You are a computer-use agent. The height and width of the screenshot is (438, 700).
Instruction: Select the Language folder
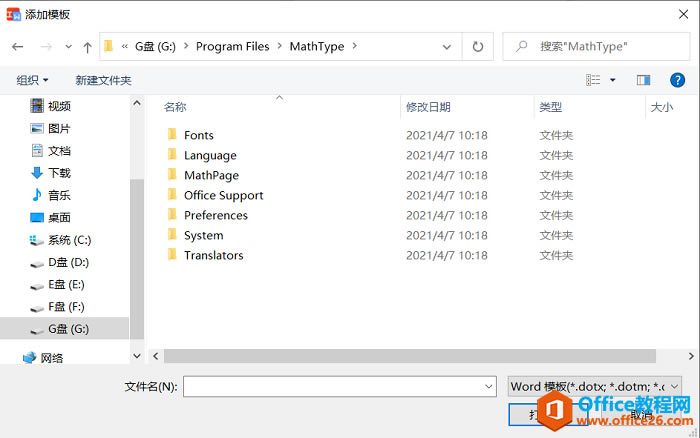pyautogui.click(x=210, y=155)
